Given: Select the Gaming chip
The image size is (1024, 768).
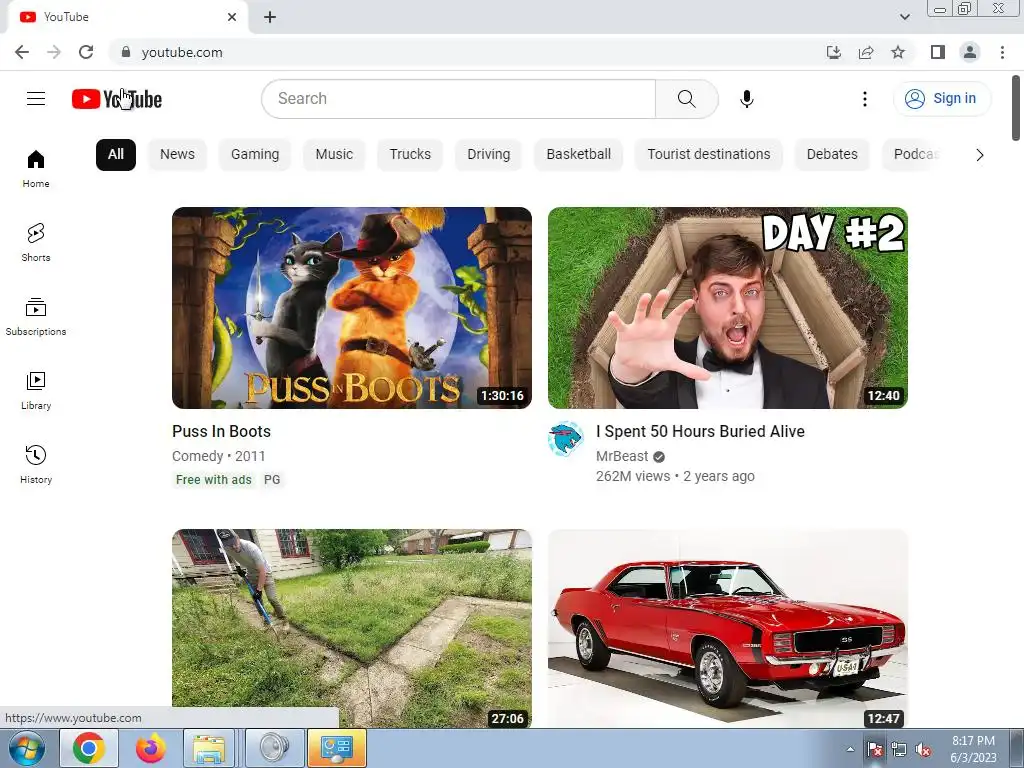Looking at the screenshot, I should (255, 155).
